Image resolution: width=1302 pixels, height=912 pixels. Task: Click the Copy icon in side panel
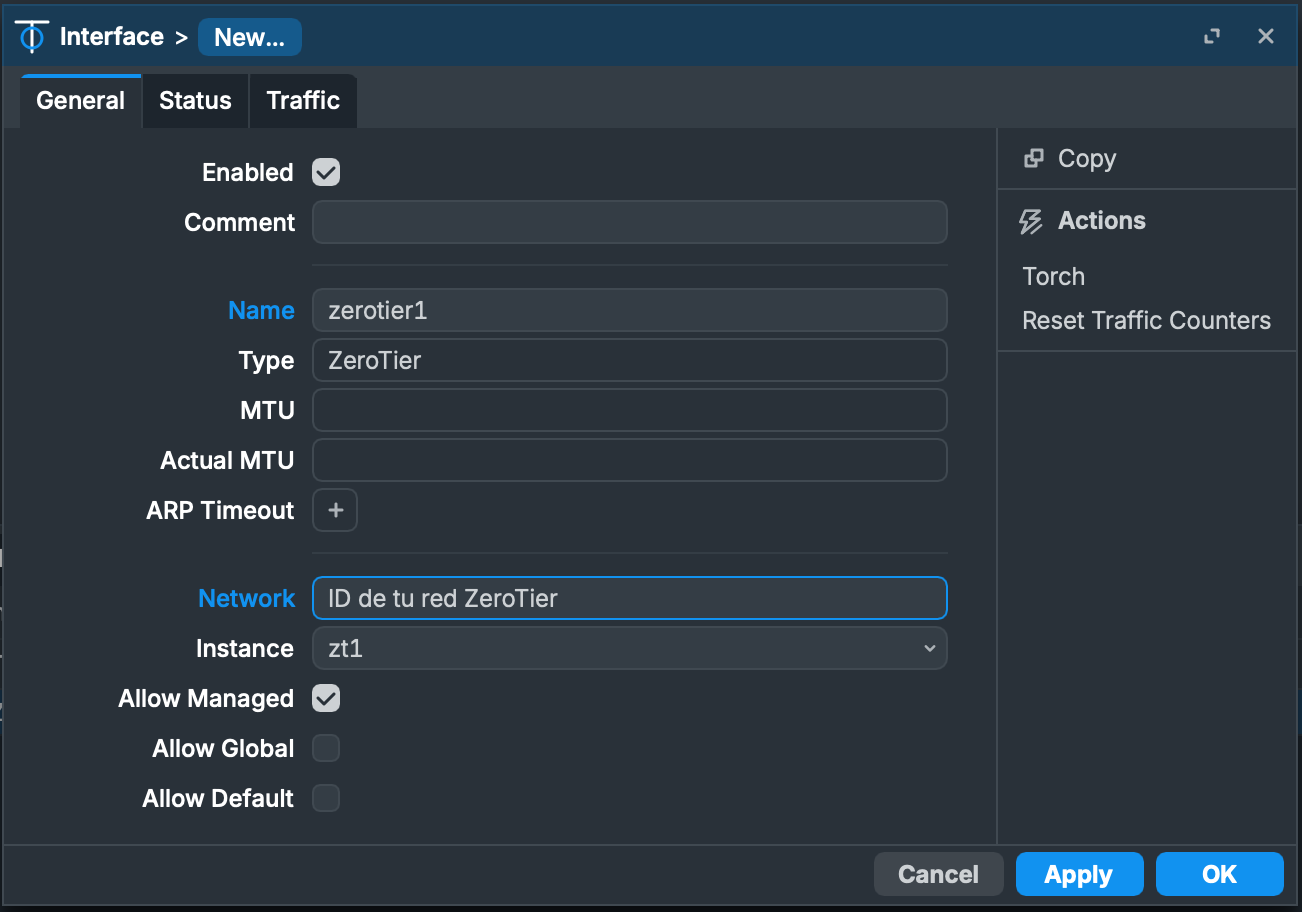tap(1034, 159)
